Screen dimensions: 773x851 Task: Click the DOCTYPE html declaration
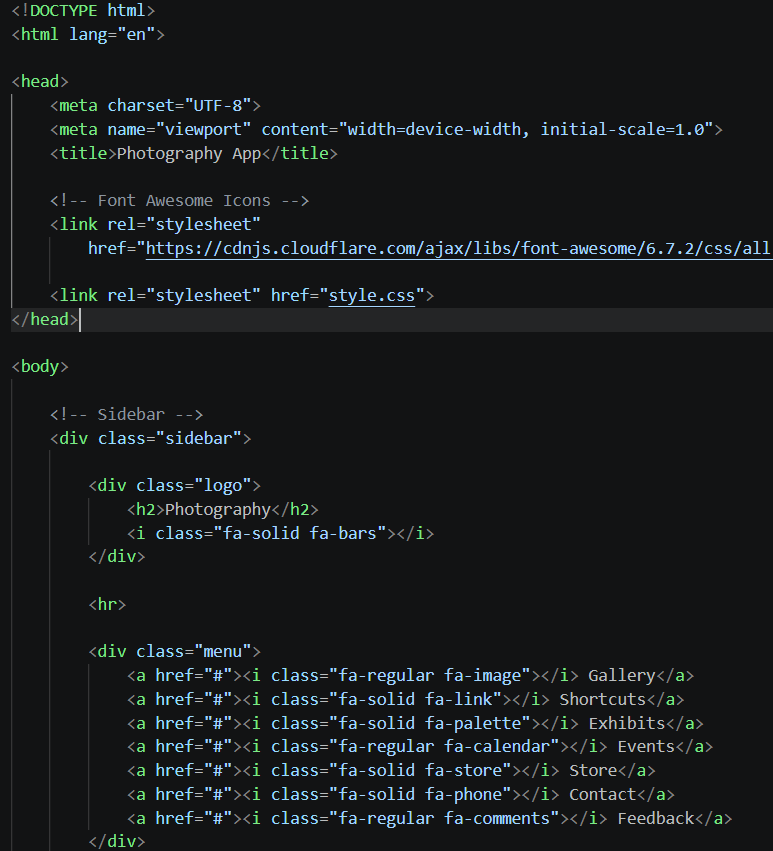pyautogui.click(x=84, y=10)
